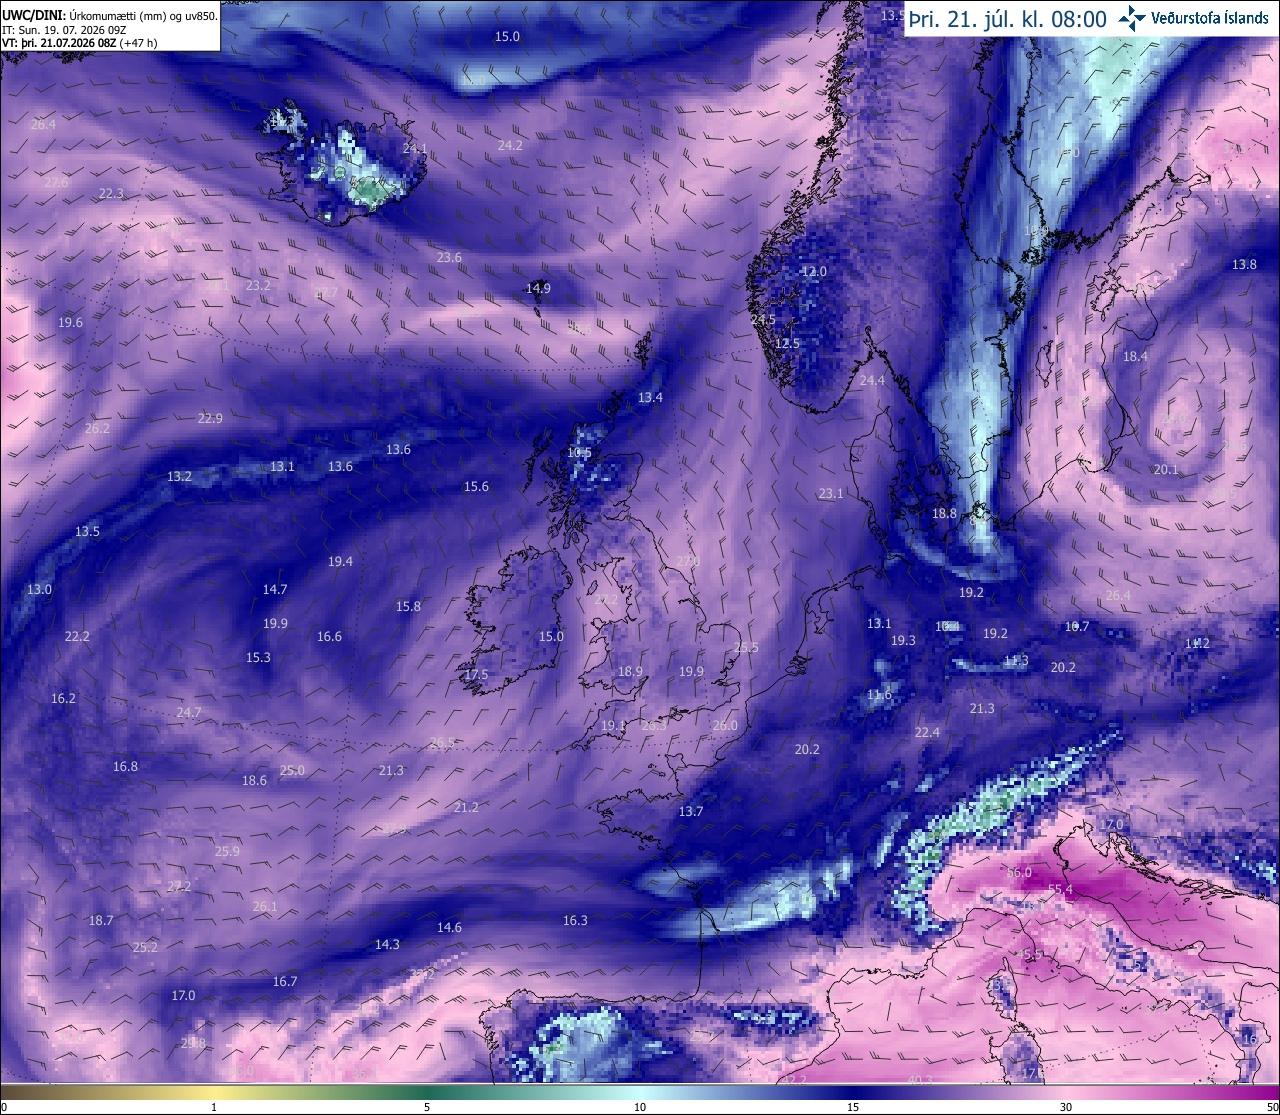Screen dimensions: 1280x1115
Task: Click the 30 tick on the legend bar
Action: (1066, 1107)
